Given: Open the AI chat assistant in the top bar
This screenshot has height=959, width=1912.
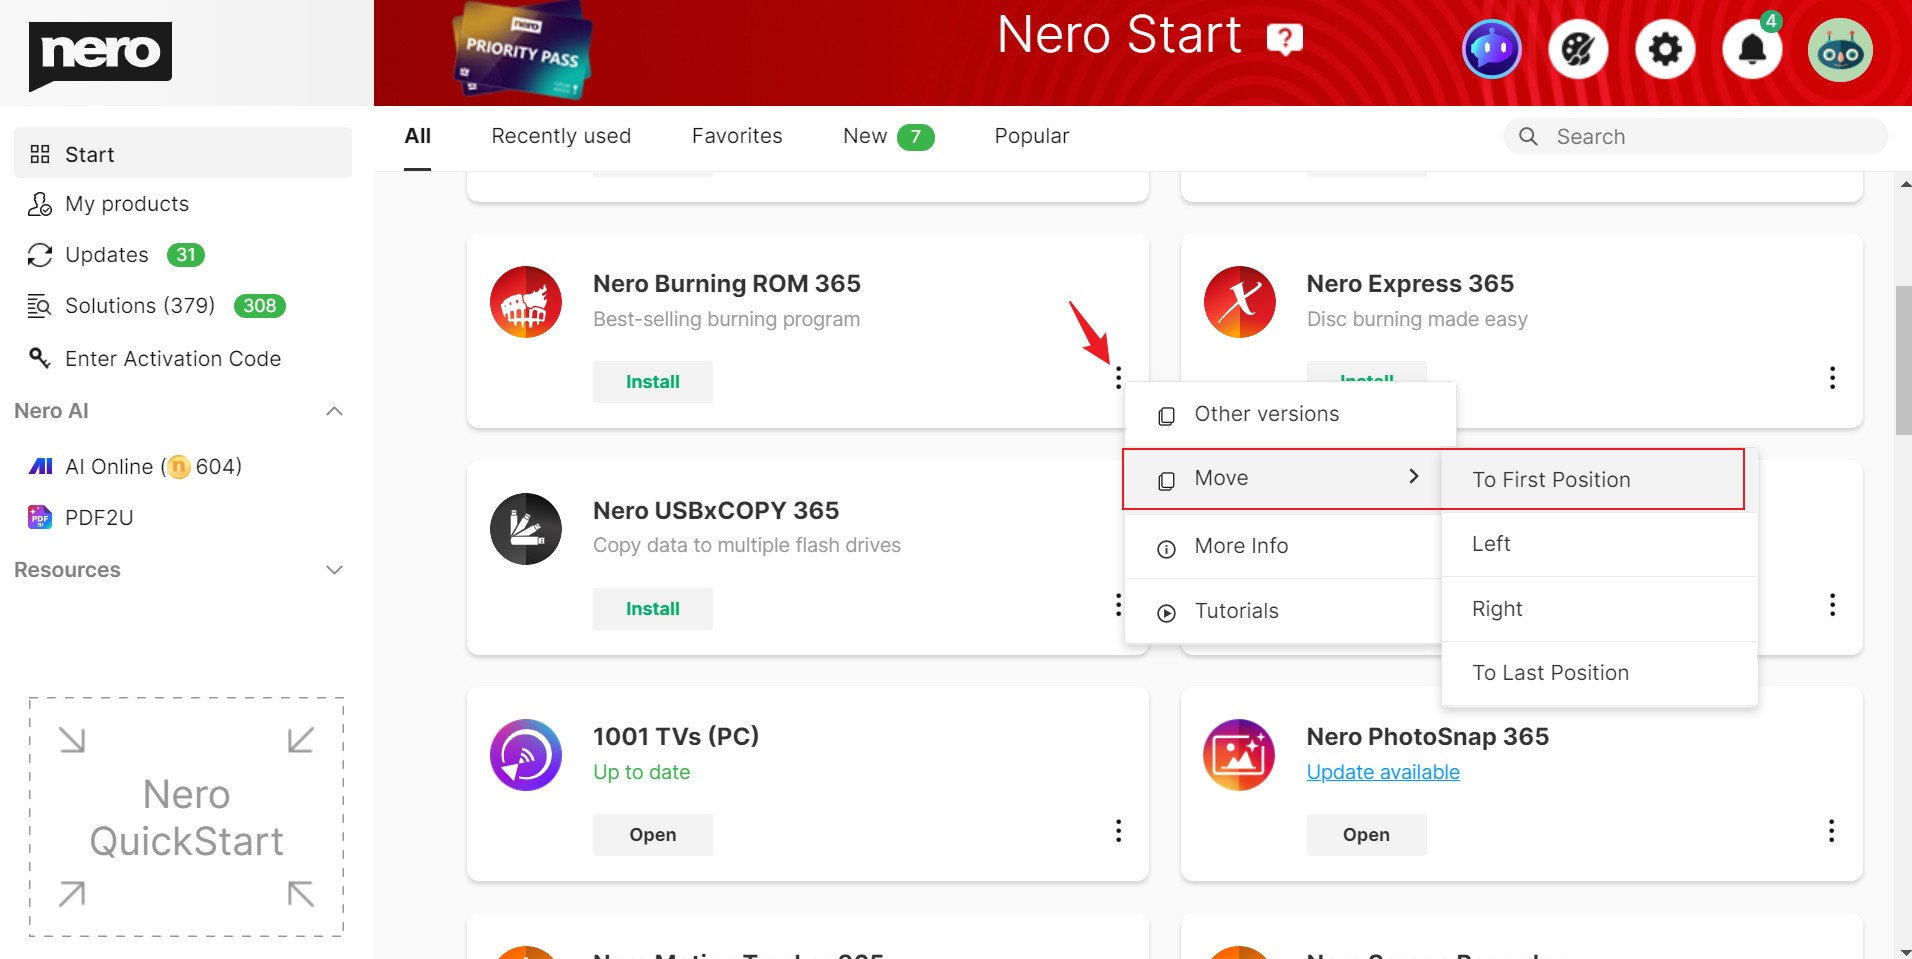Looking at the screenshot, I should point(1492,48).
